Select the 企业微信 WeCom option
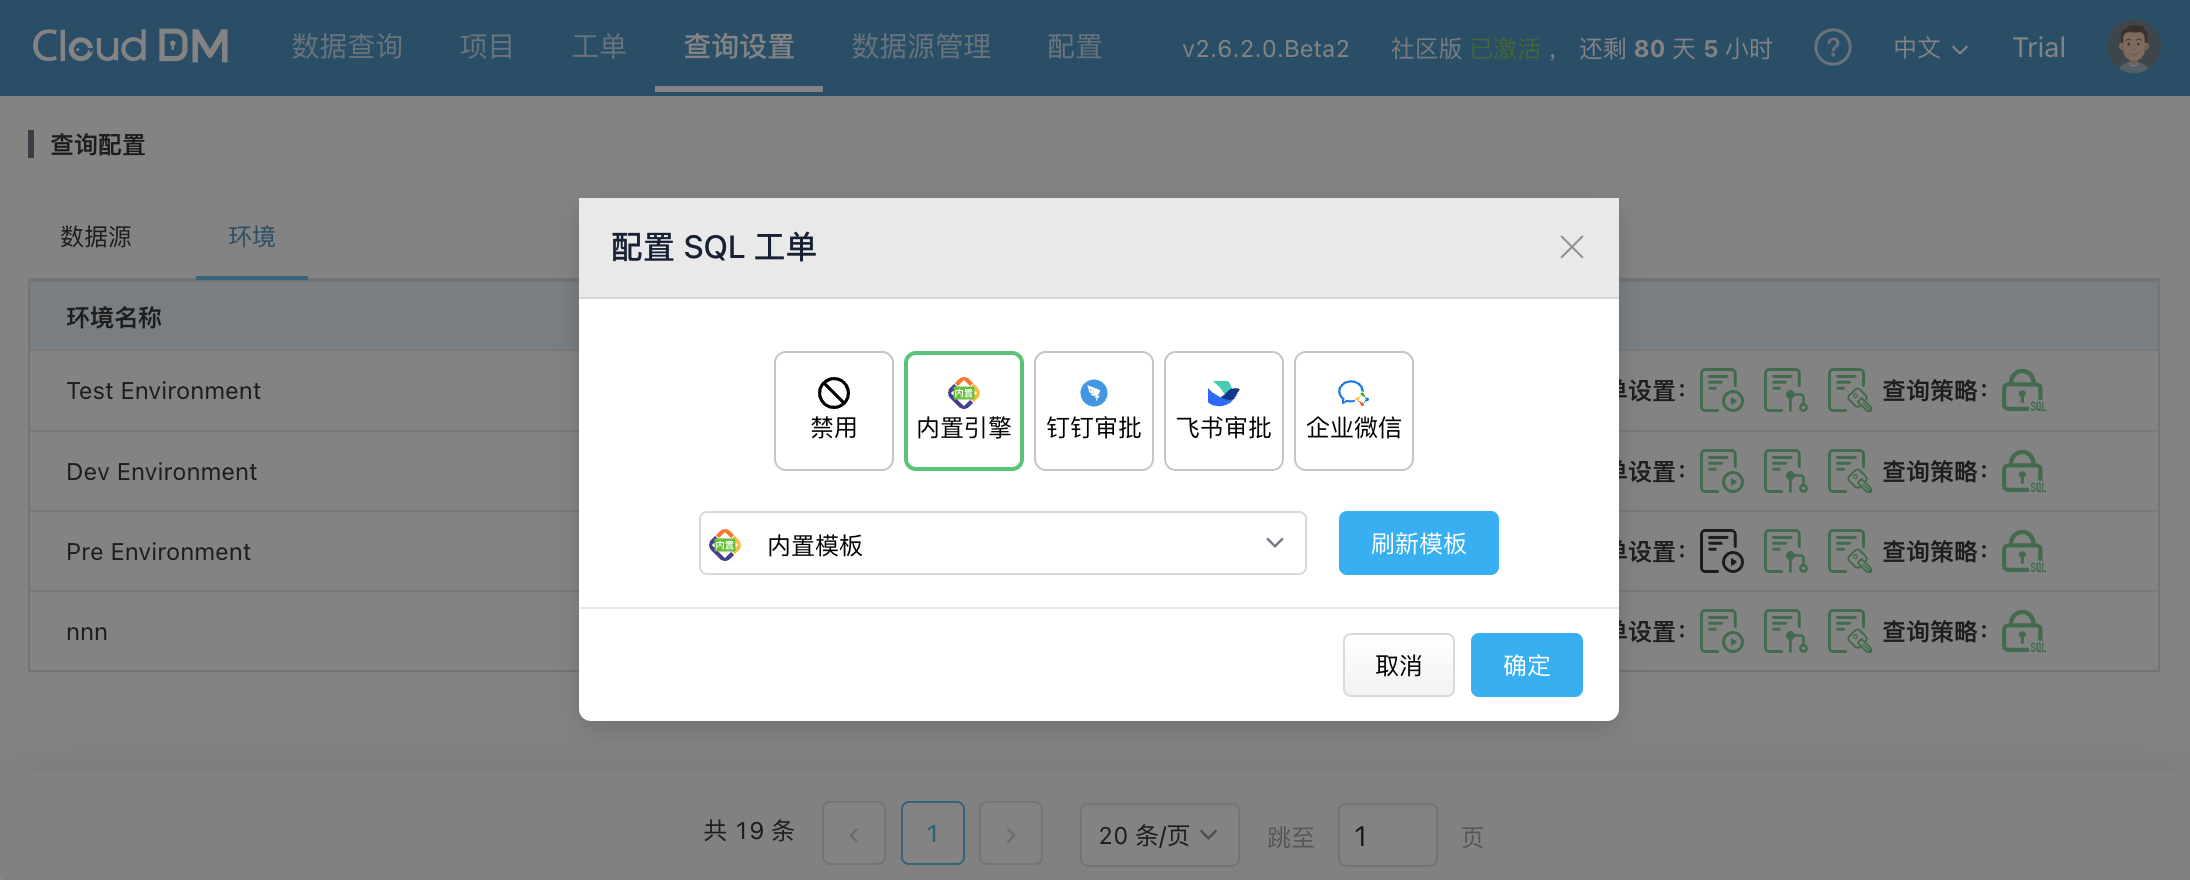 point(1353,411)
